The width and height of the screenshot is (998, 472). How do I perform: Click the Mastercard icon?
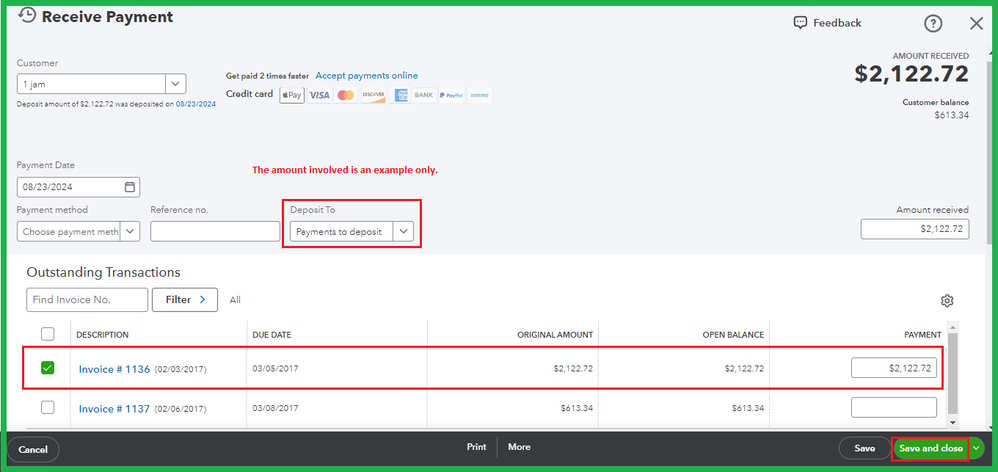click(x=346, y=95)
